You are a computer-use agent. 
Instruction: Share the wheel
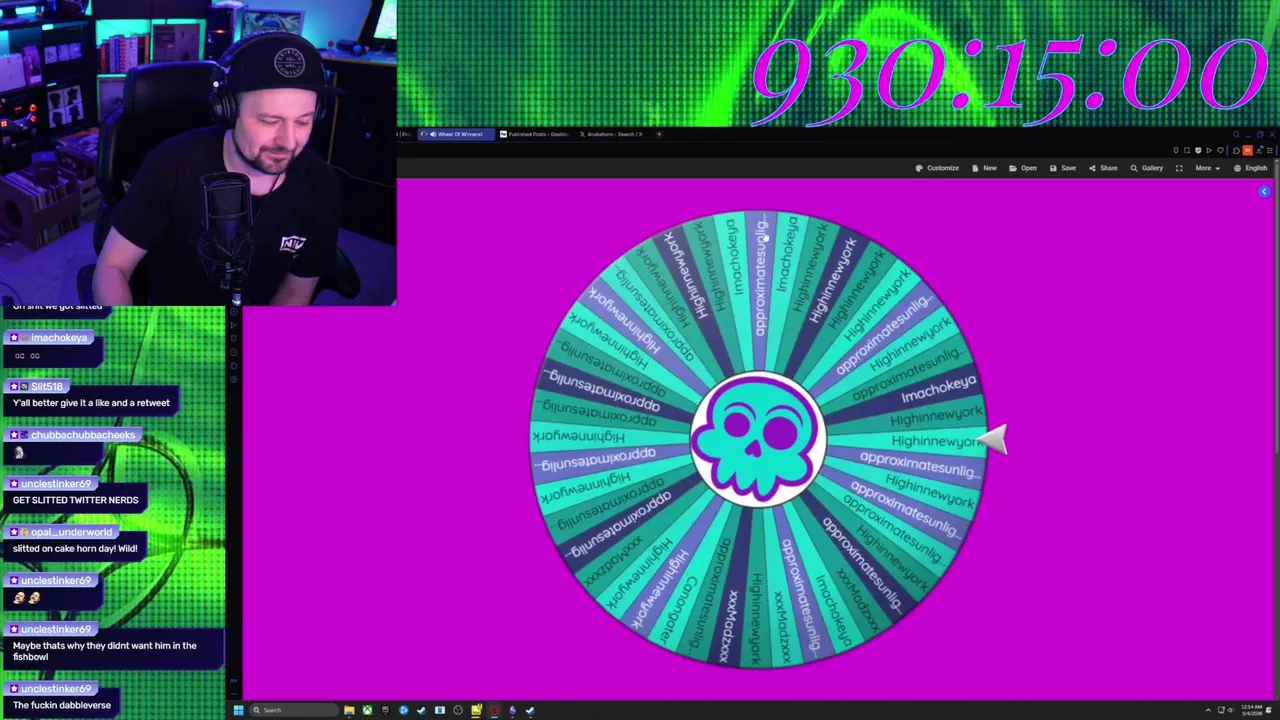(x=1103, y=168)
